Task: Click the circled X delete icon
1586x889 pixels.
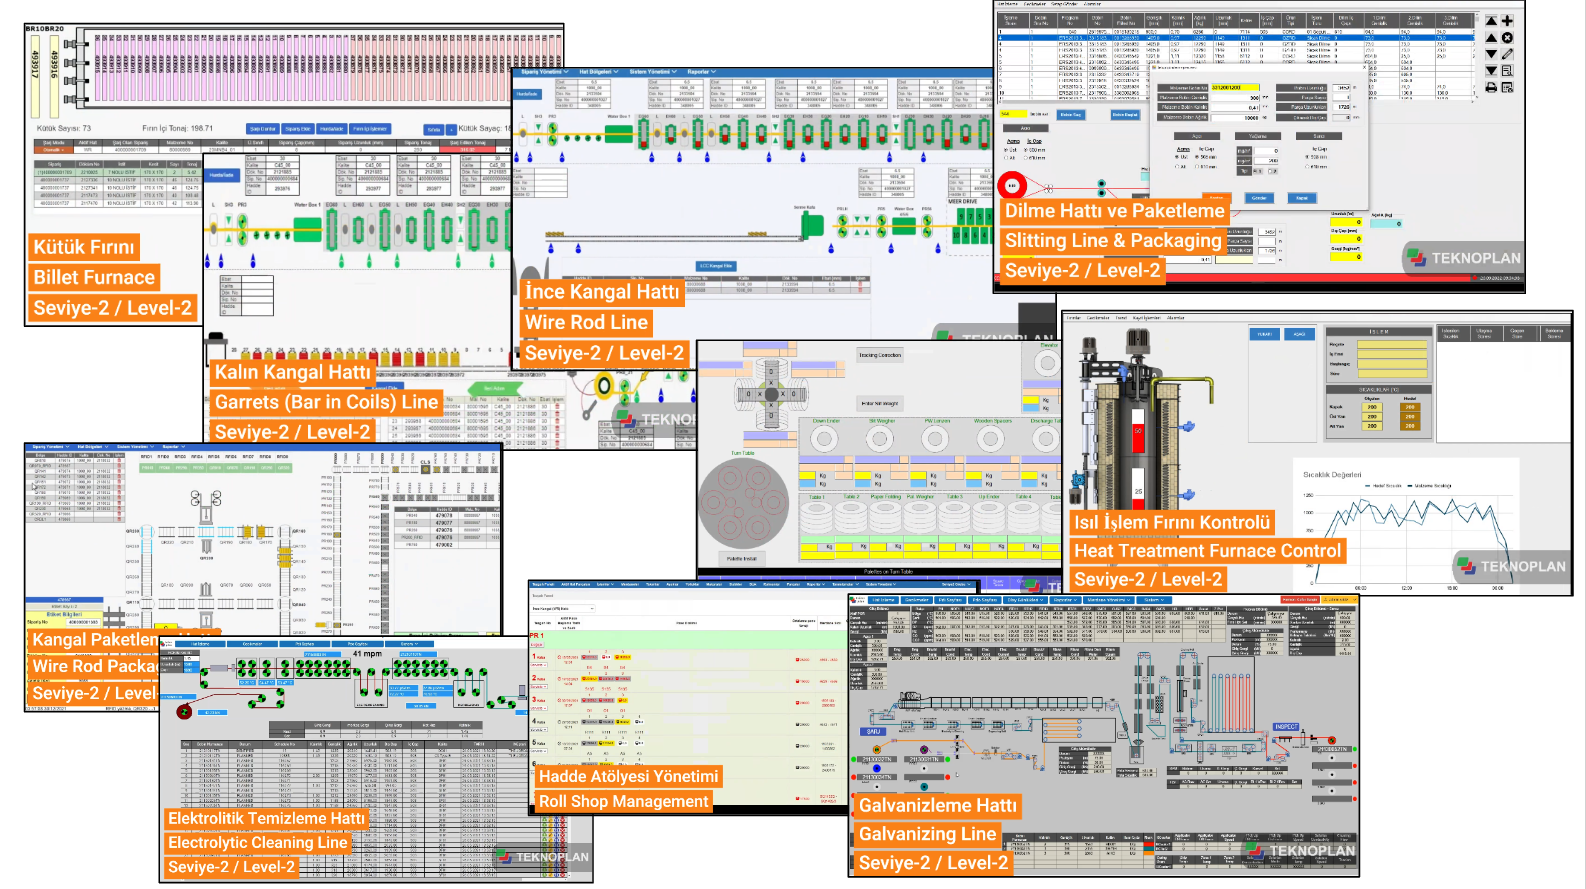Action: (x=1507, y=38)
